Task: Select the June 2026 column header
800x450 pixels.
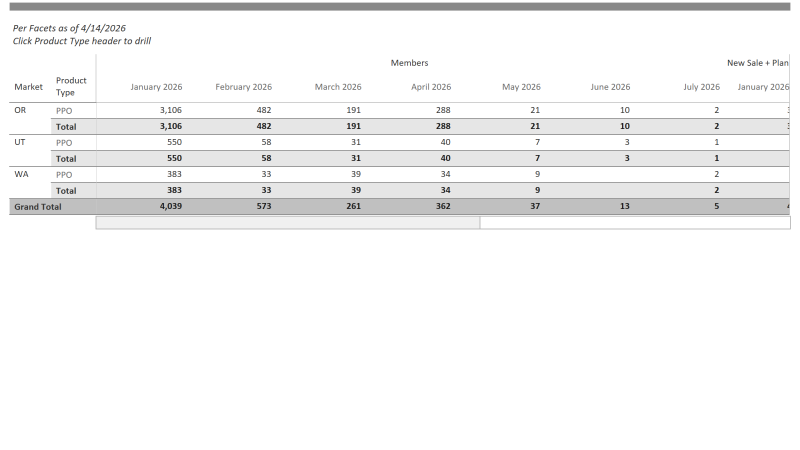Action: 610,87
